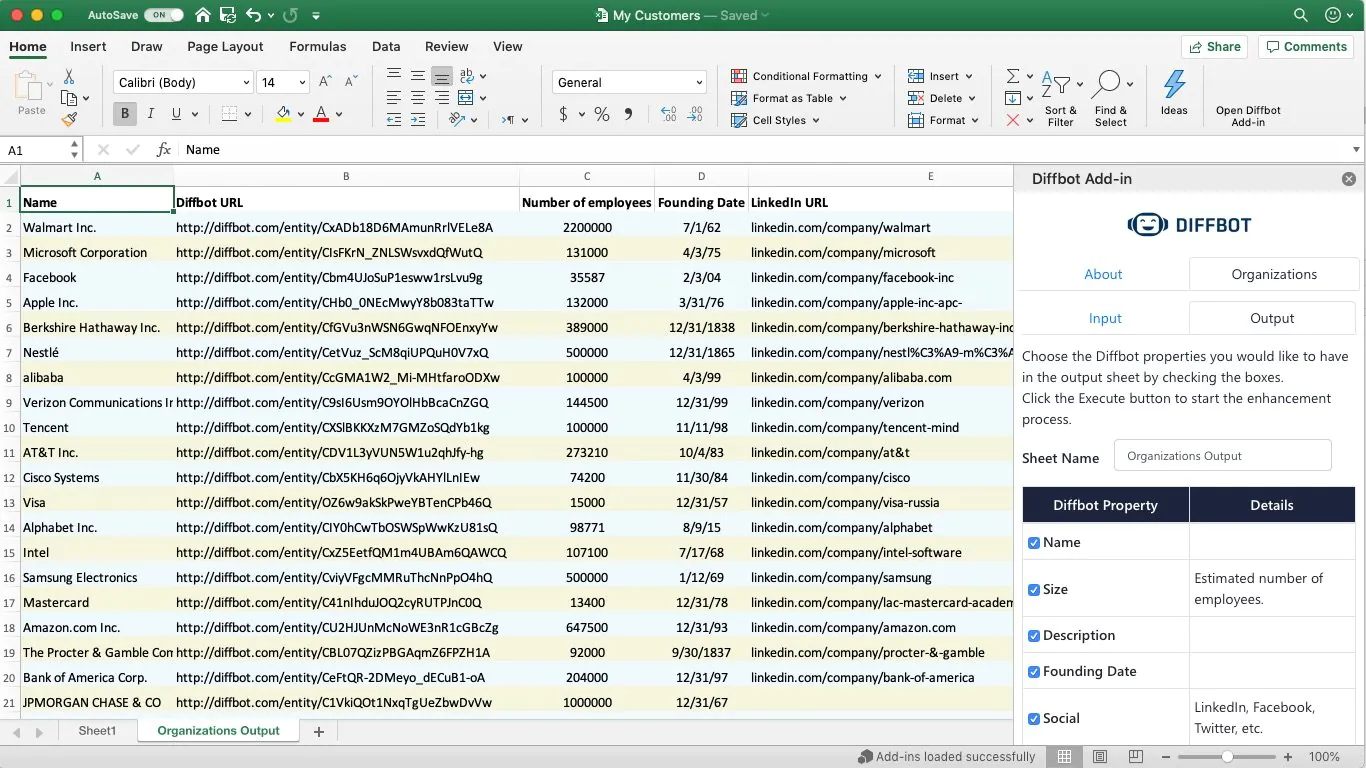The image size is (1366, 768).
Task: Switch to Page Break Preview view
Action: (1136, 757)
